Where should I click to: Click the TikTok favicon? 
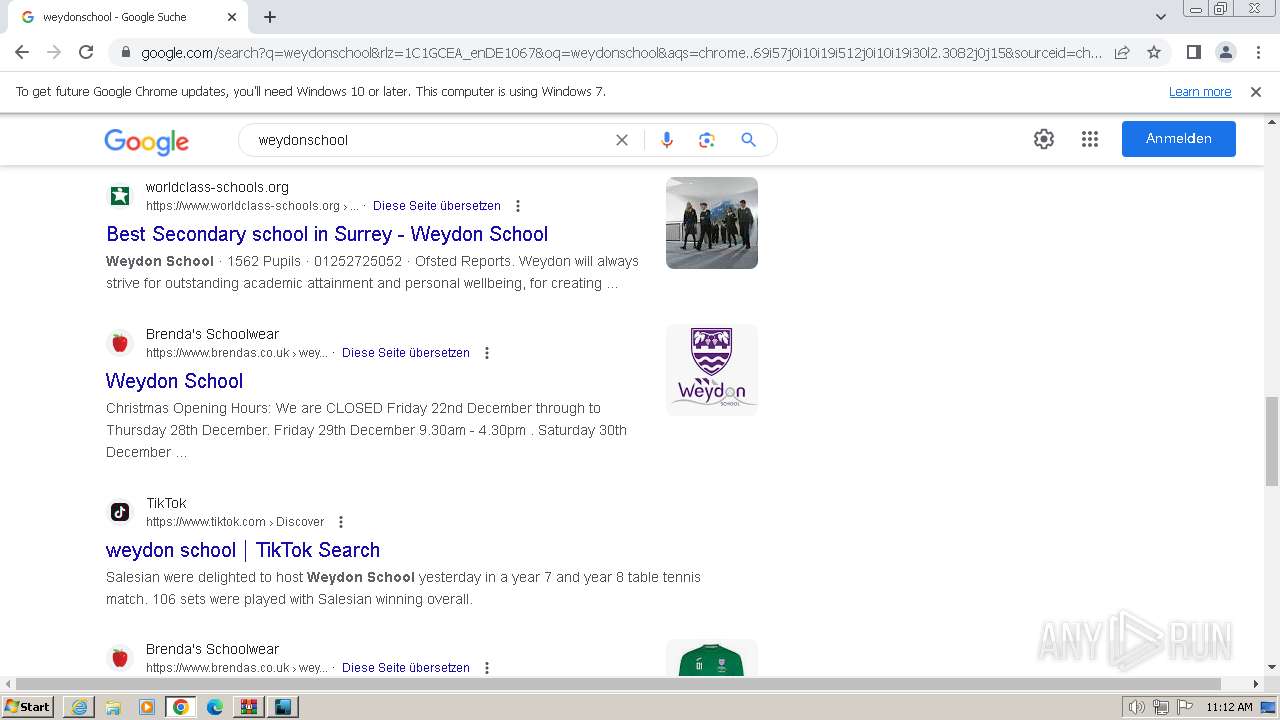(120, 512)
